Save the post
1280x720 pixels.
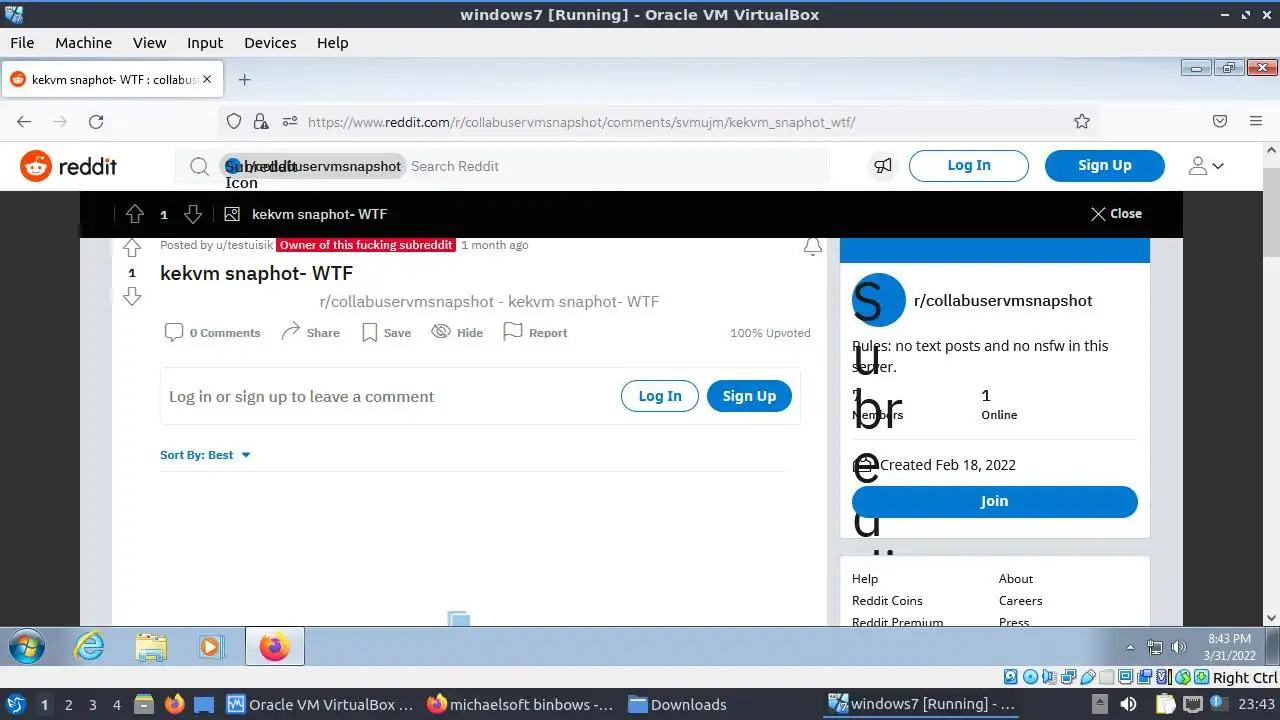click(x=386, y=333)
